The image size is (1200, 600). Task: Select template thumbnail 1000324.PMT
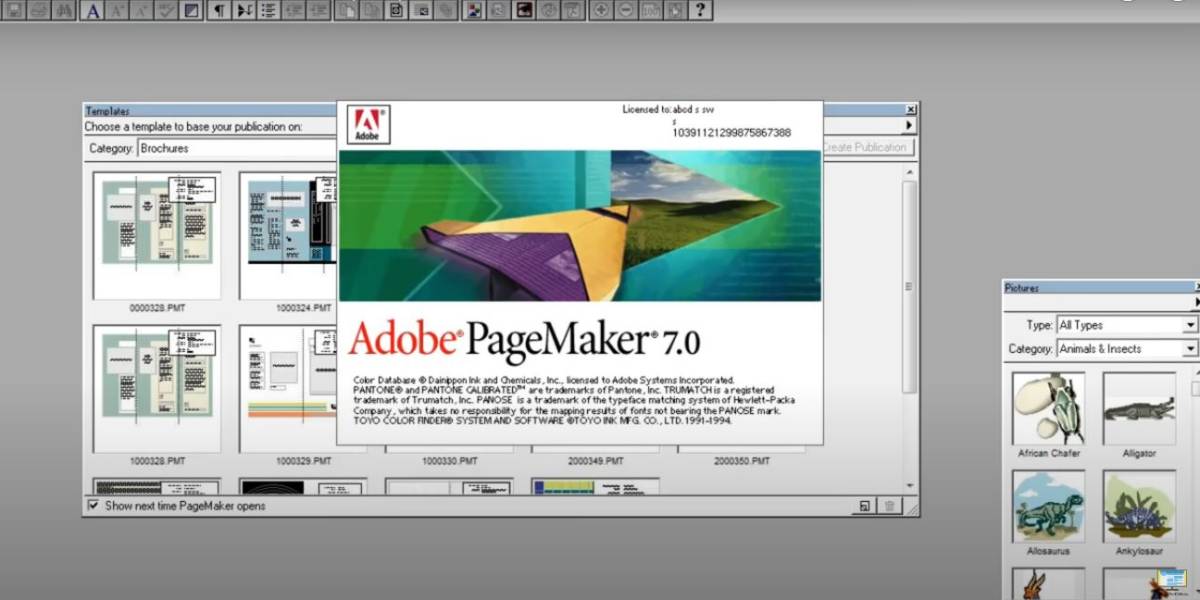click(287, 236)
